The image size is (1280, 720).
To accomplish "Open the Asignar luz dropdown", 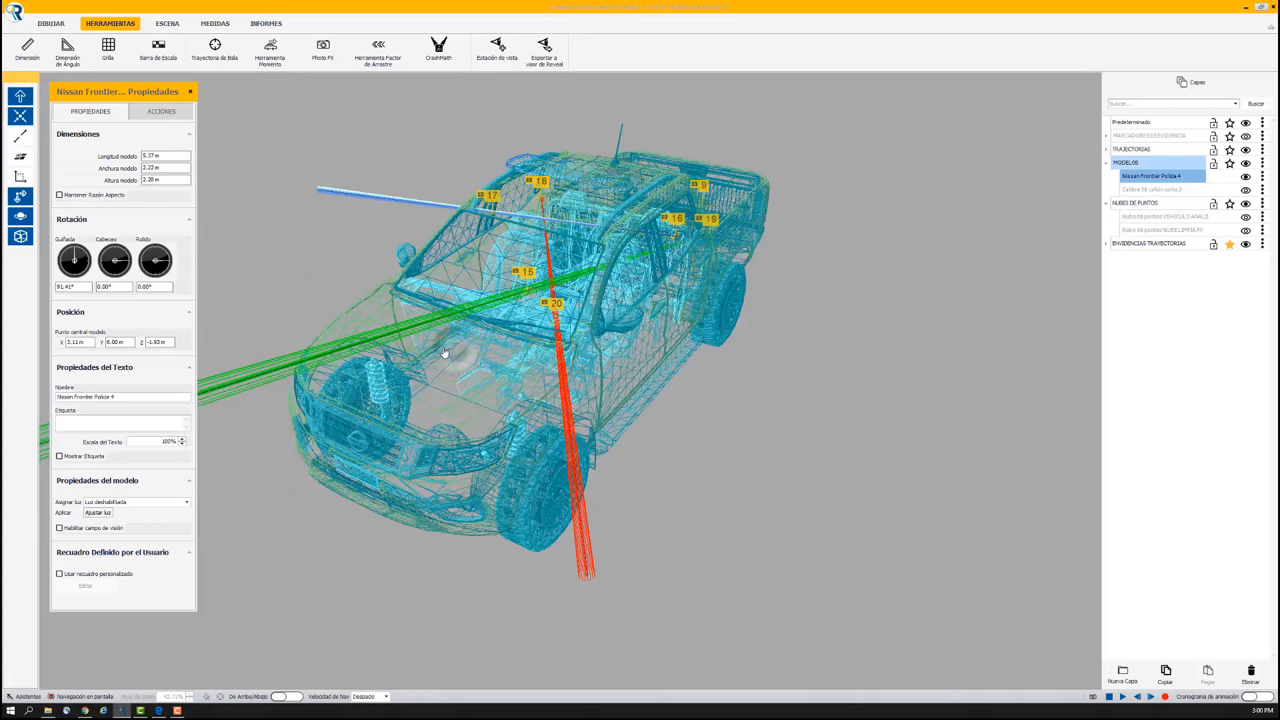I will [x=137, y=502].
